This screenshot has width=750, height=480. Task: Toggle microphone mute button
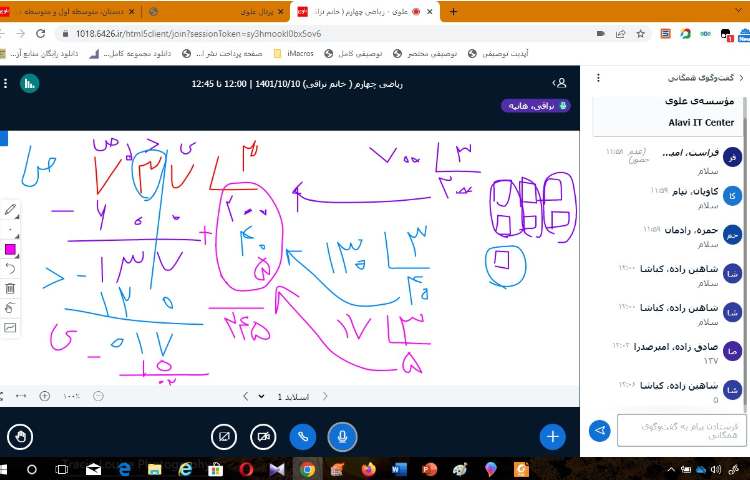tap(342, 436)
